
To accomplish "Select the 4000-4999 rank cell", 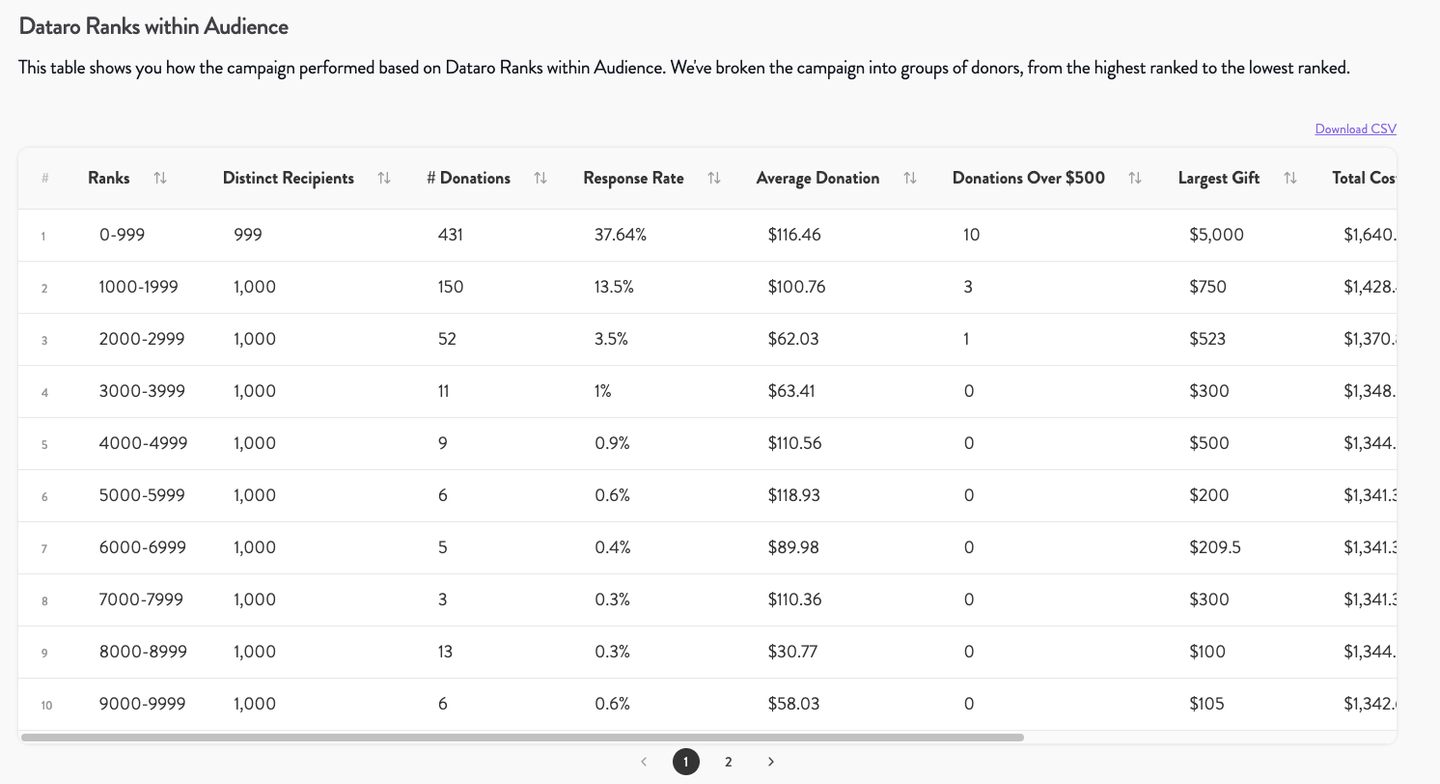I will click(143, 443).
